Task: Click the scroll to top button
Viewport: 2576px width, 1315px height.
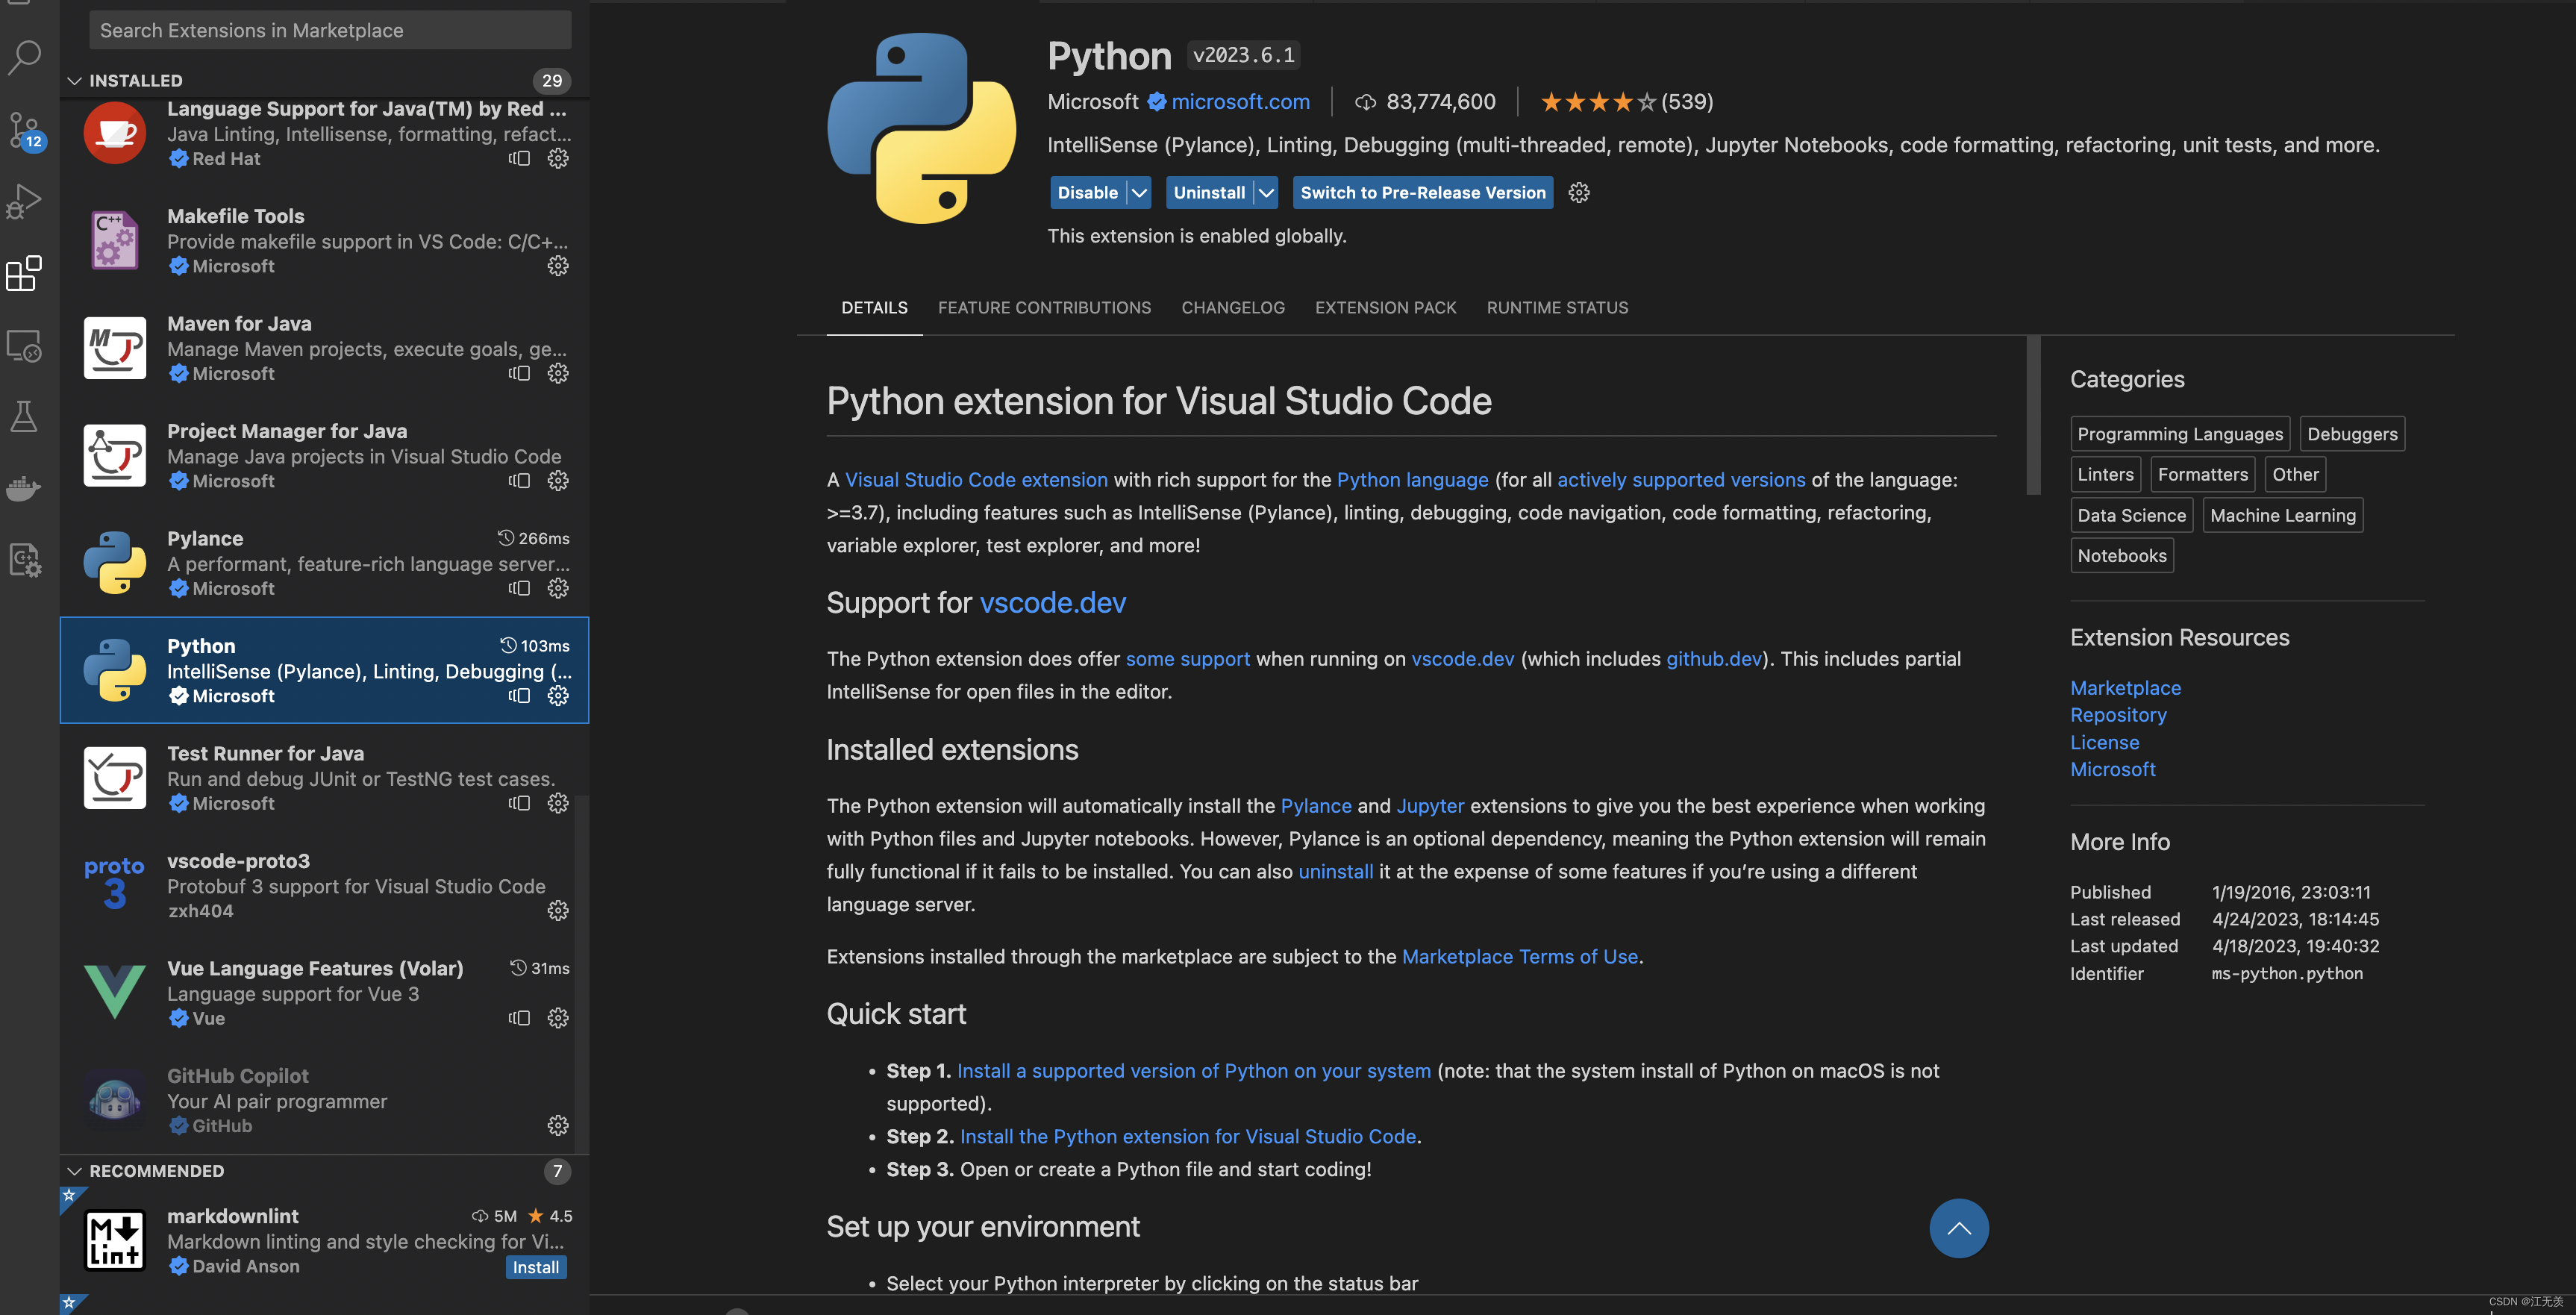Action: pos(1958,1228)
